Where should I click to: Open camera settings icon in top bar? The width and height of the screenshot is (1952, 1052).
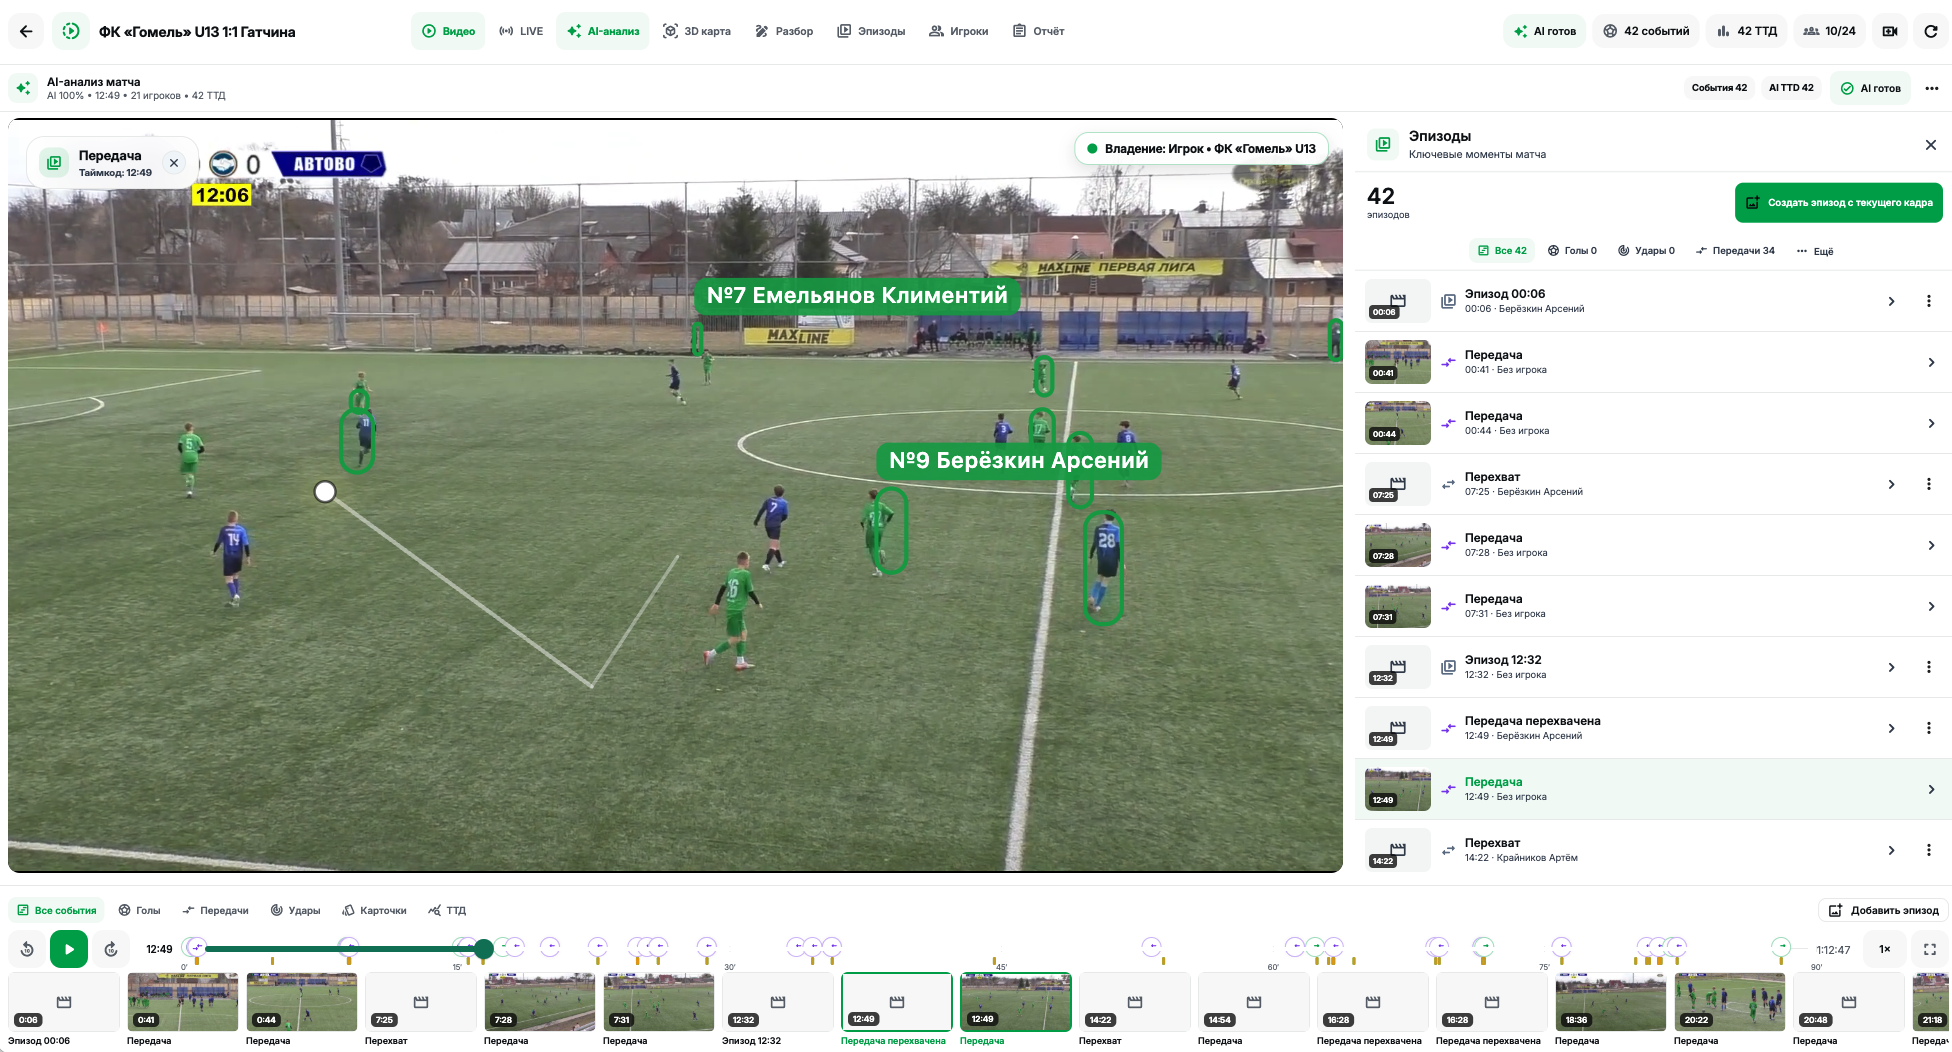coord(1889,31)
